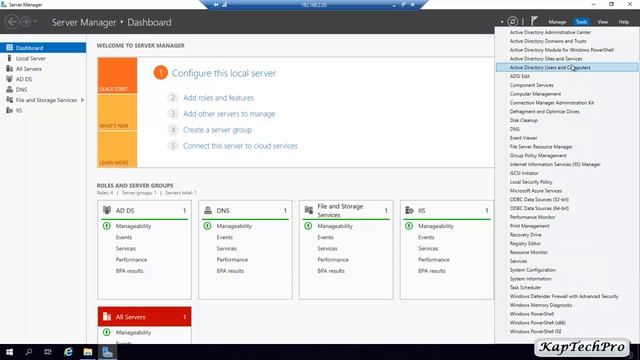Open ADSI Edit from Tools
Screen dimensions: 640x360
point(519,76)
